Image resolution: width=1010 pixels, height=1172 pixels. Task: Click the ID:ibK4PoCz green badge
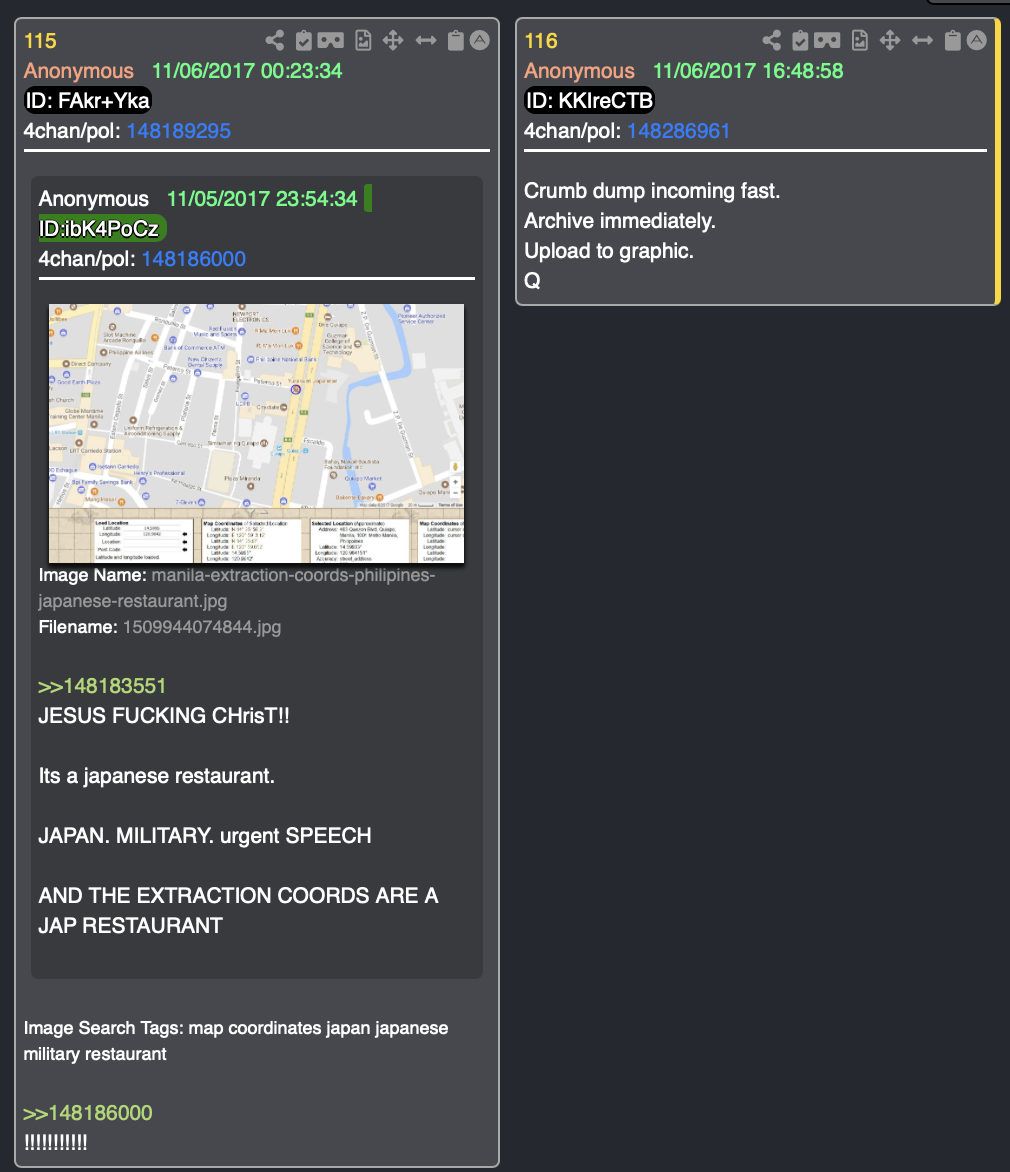[102, 229]
